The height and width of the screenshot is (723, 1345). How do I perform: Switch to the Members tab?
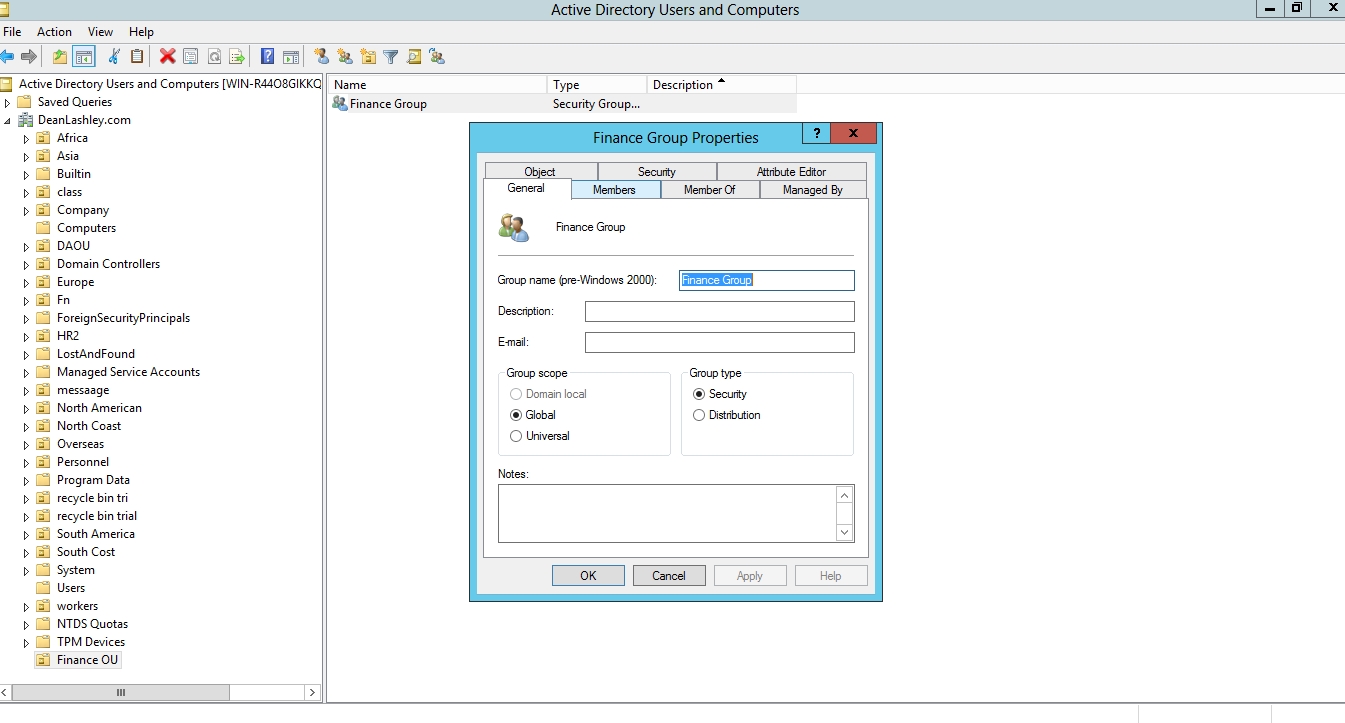point(614,190)
